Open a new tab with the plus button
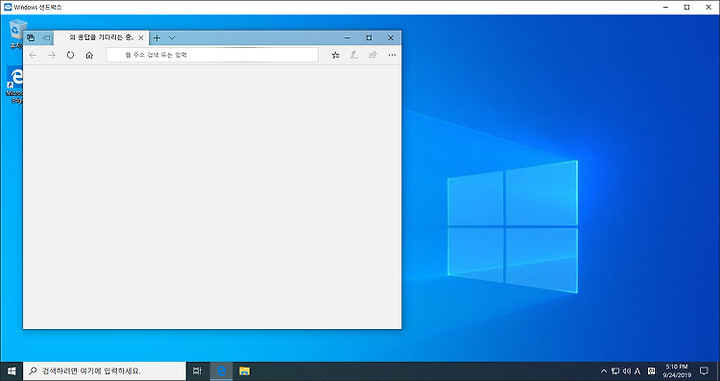This screenshot has height=381, width=720. [157, 38]
